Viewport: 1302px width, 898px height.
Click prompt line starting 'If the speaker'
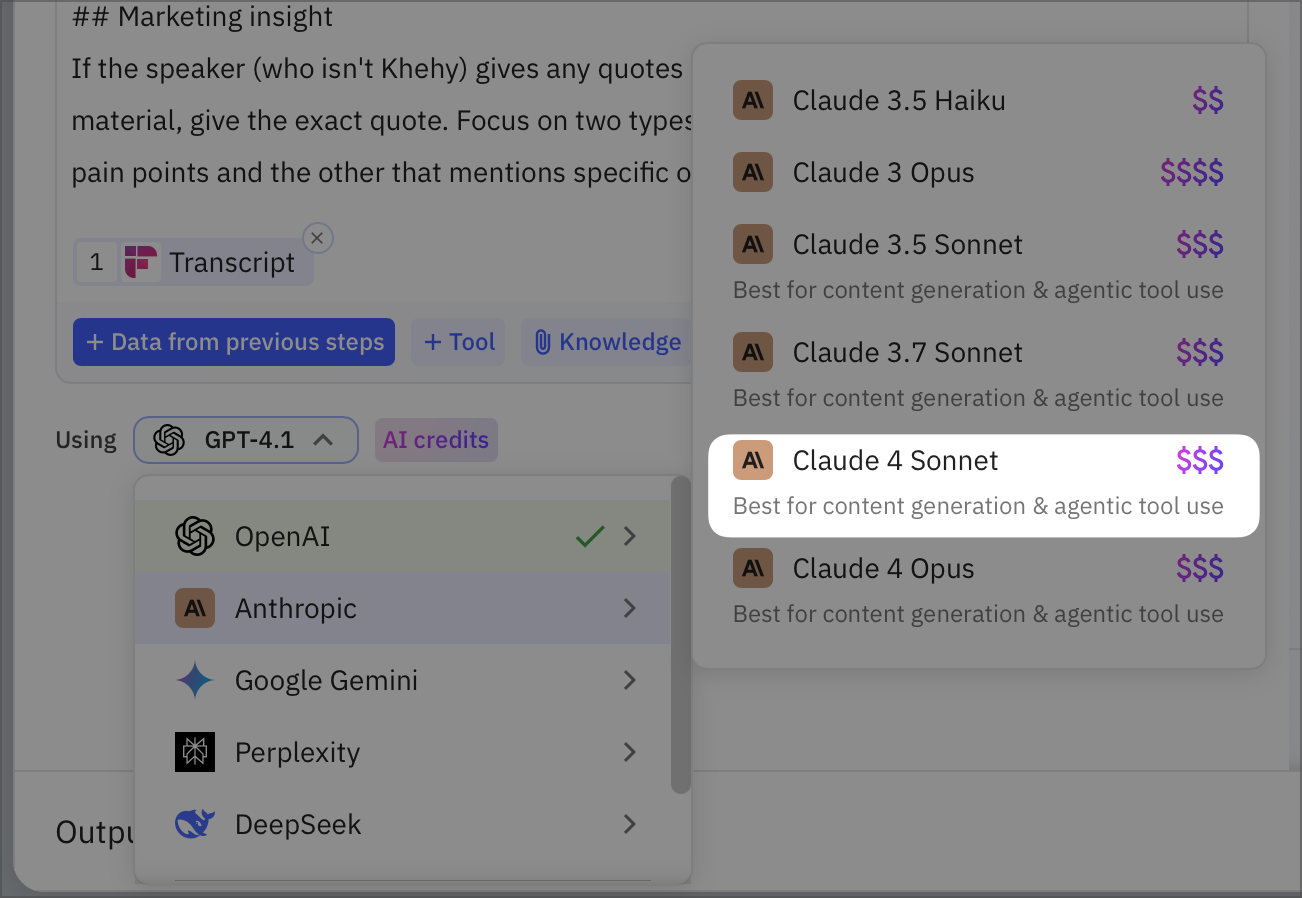pos(378,69)
